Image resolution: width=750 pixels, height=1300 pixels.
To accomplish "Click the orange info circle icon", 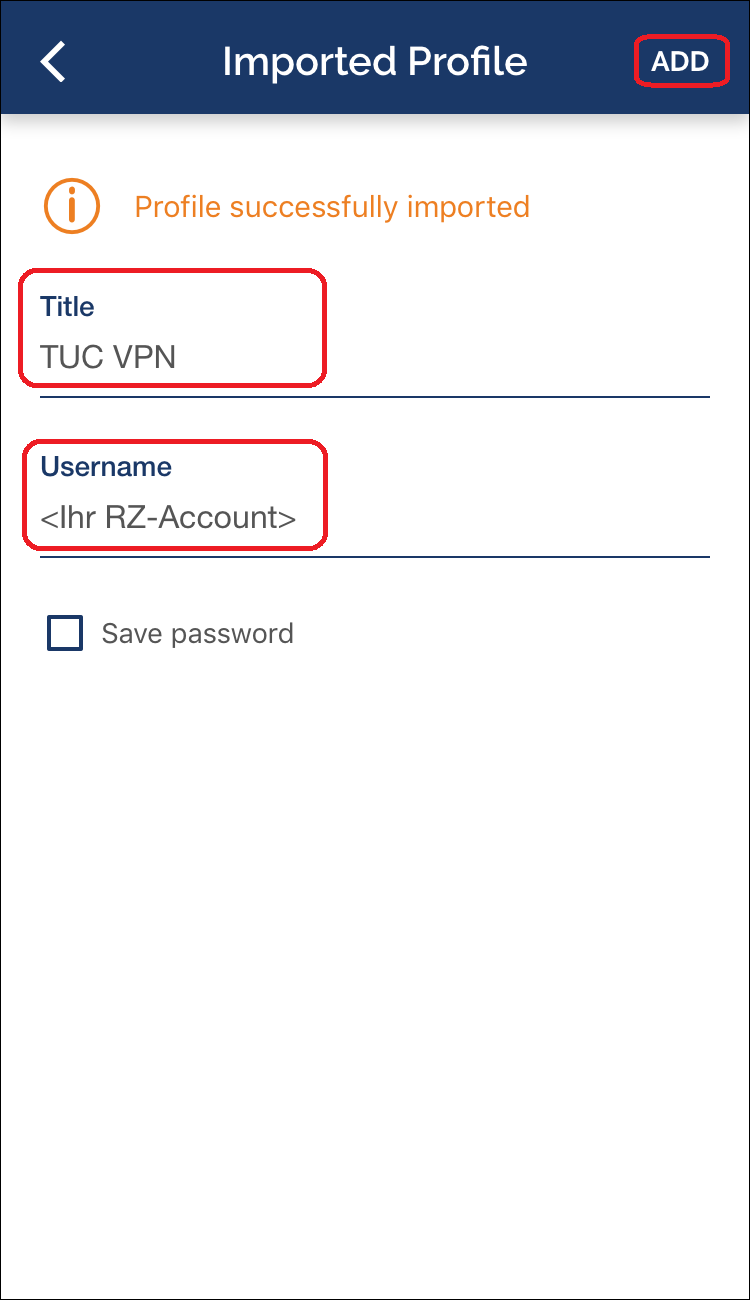I will (71, 206).
